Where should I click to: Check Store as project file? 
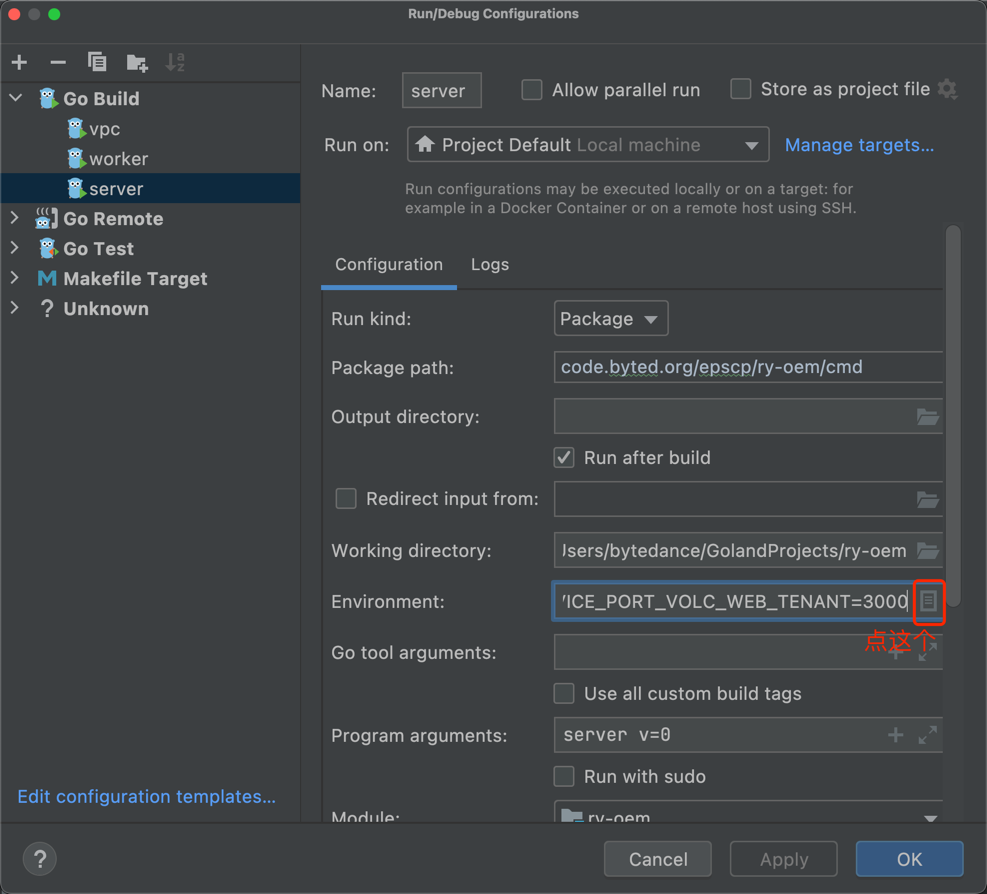[x=741, y=90]
